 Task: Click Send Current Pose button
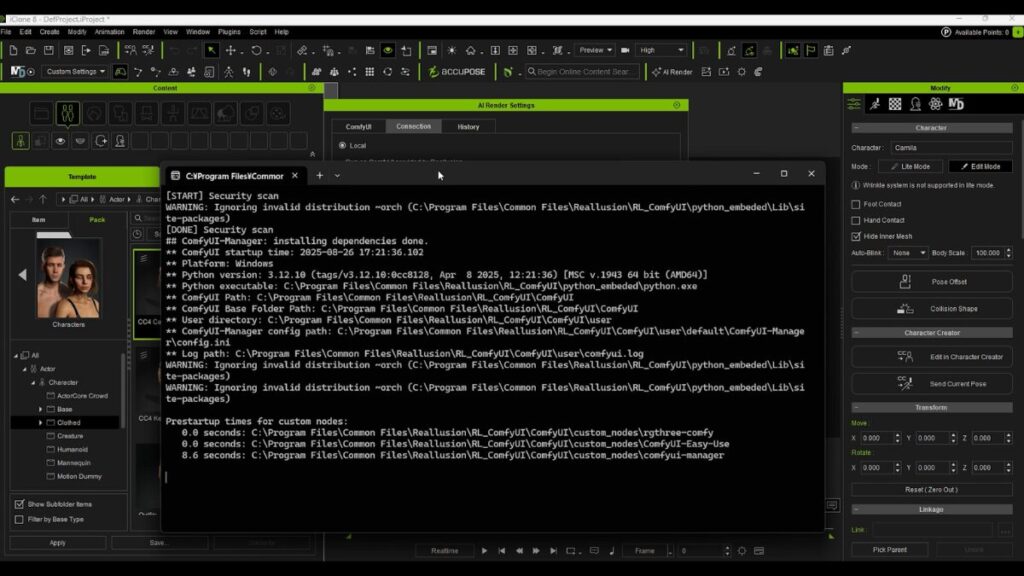pyautogui.click(x=931, y=384)
